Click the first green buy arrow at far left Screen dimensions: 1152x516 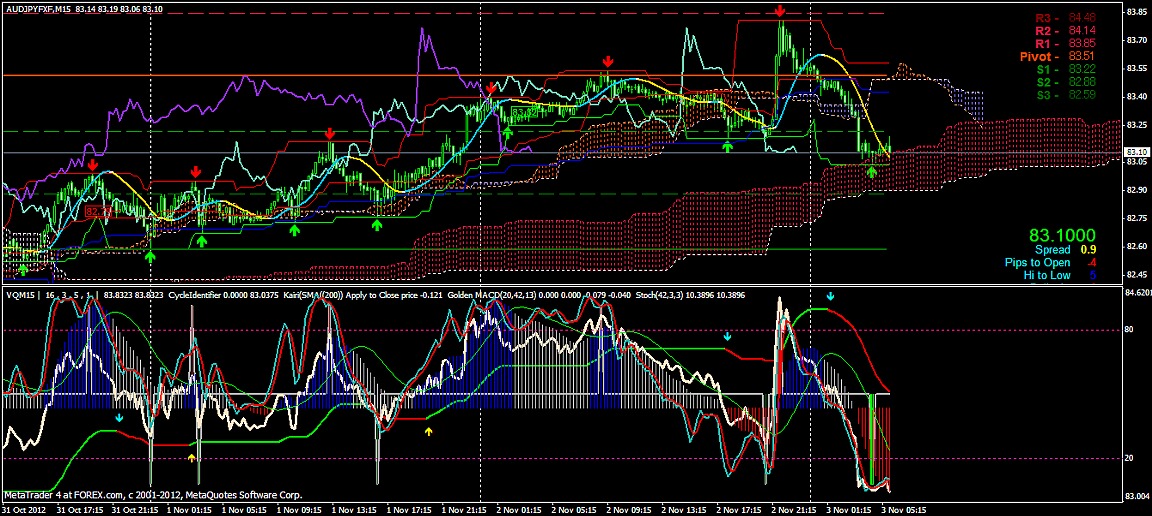point(23,270)
